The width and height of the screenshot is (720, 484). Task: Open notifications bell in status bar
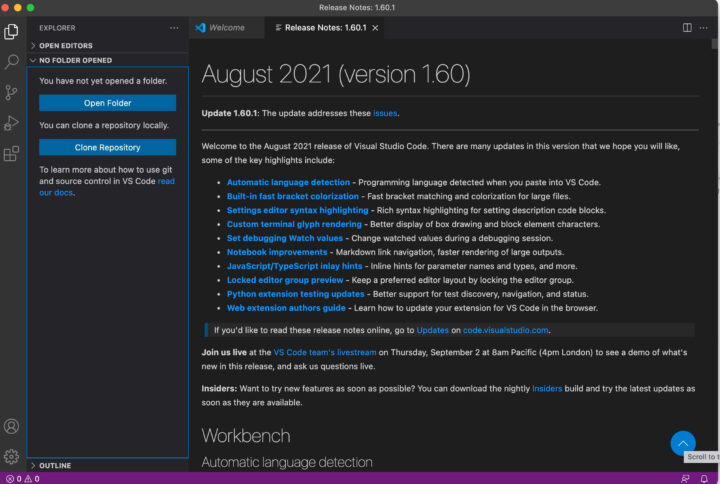[x=704, y=479]
